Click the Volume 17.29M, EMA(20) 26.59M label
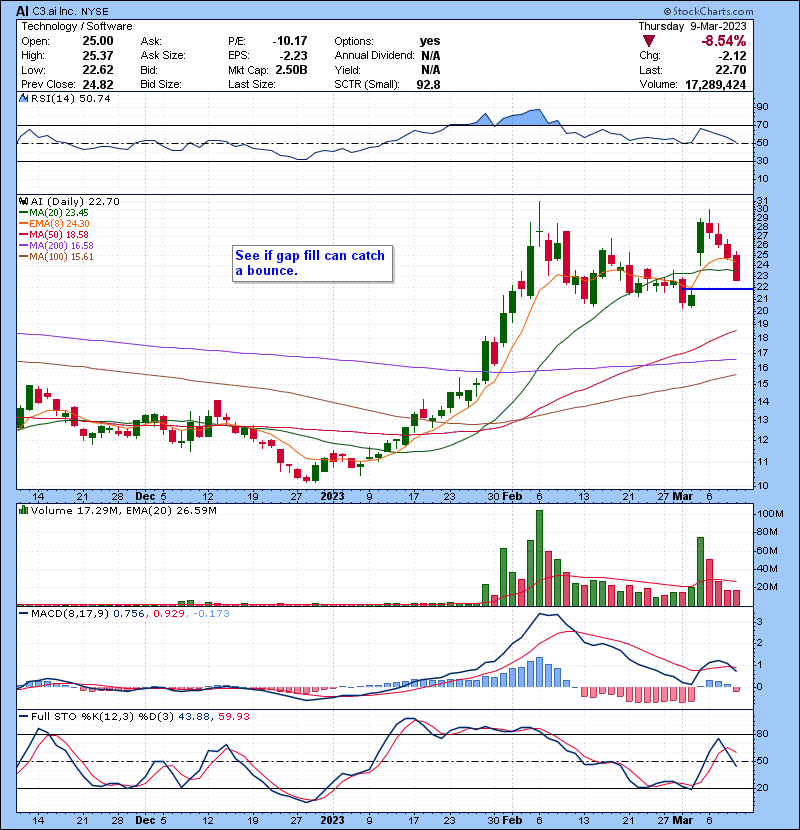 (x=123, y=510)
